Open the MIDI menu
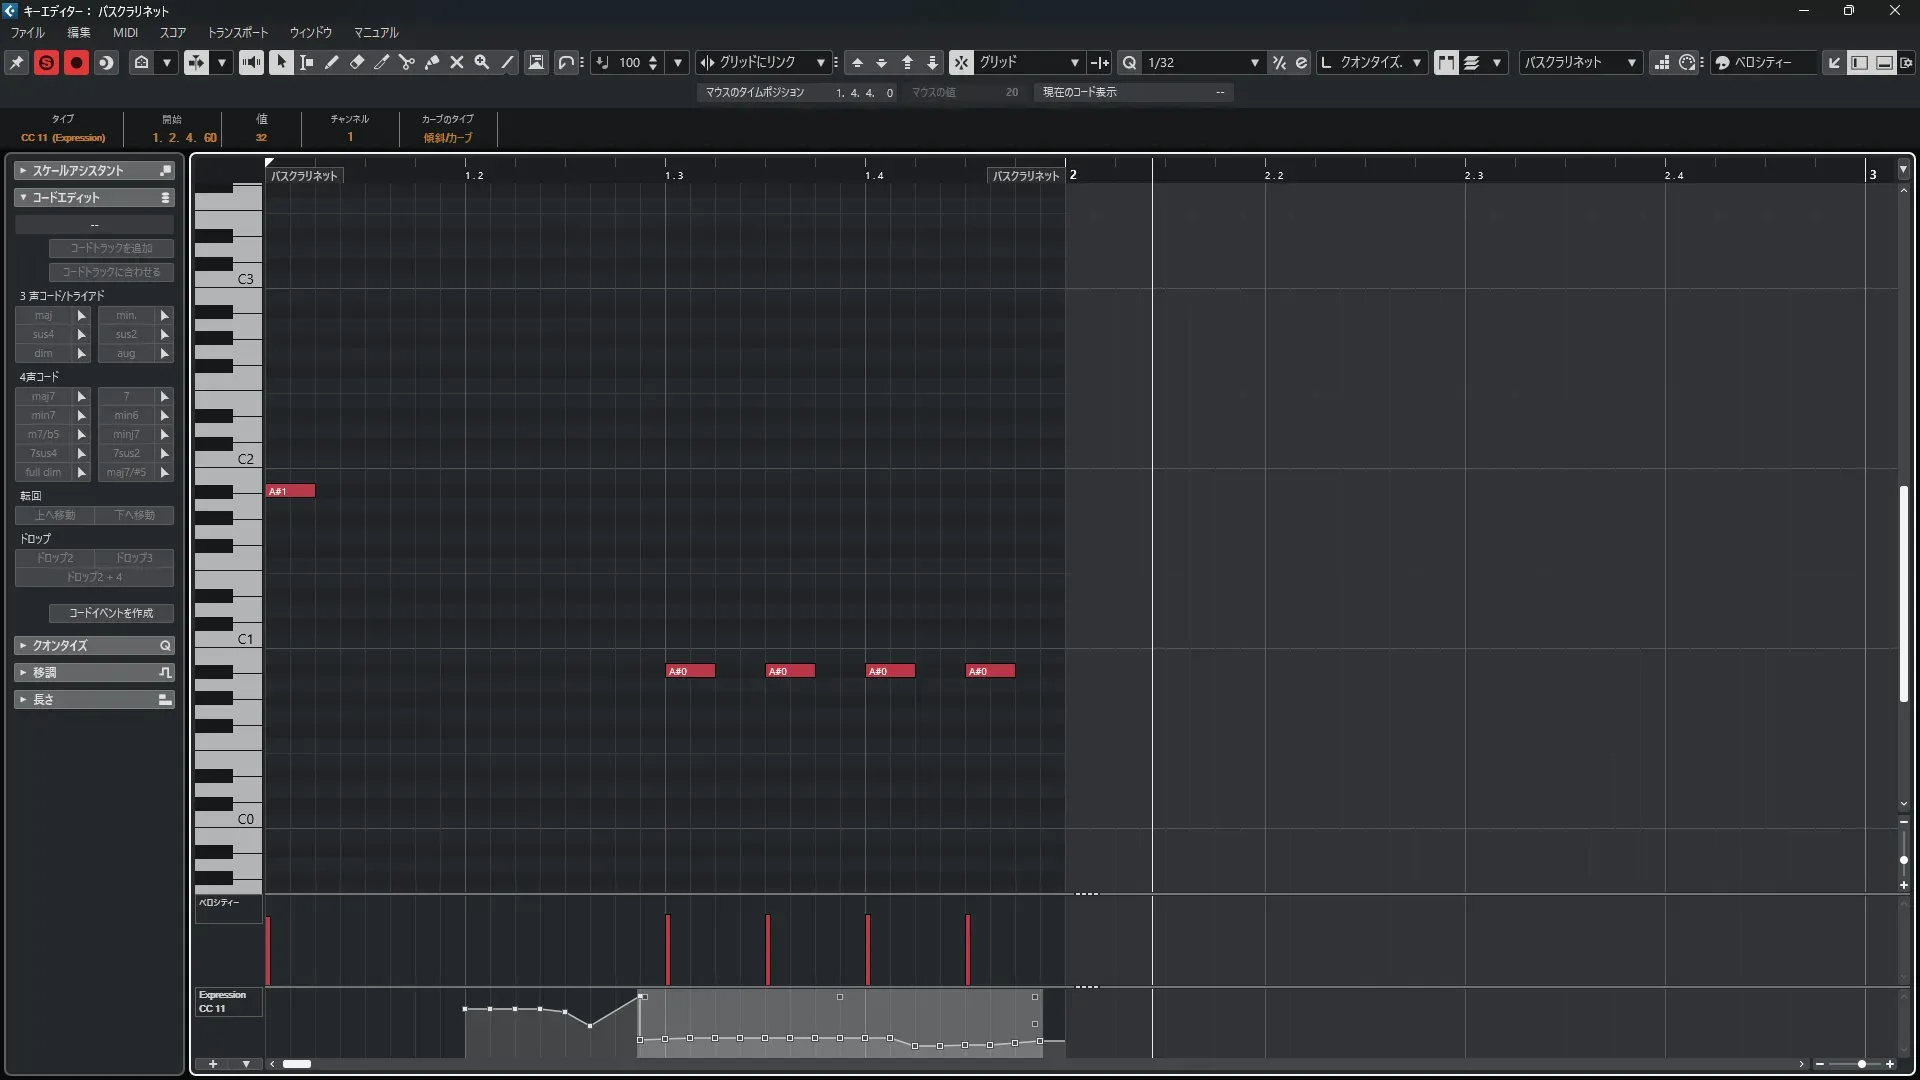1920x1080 pixels. [x=125, y=32]
